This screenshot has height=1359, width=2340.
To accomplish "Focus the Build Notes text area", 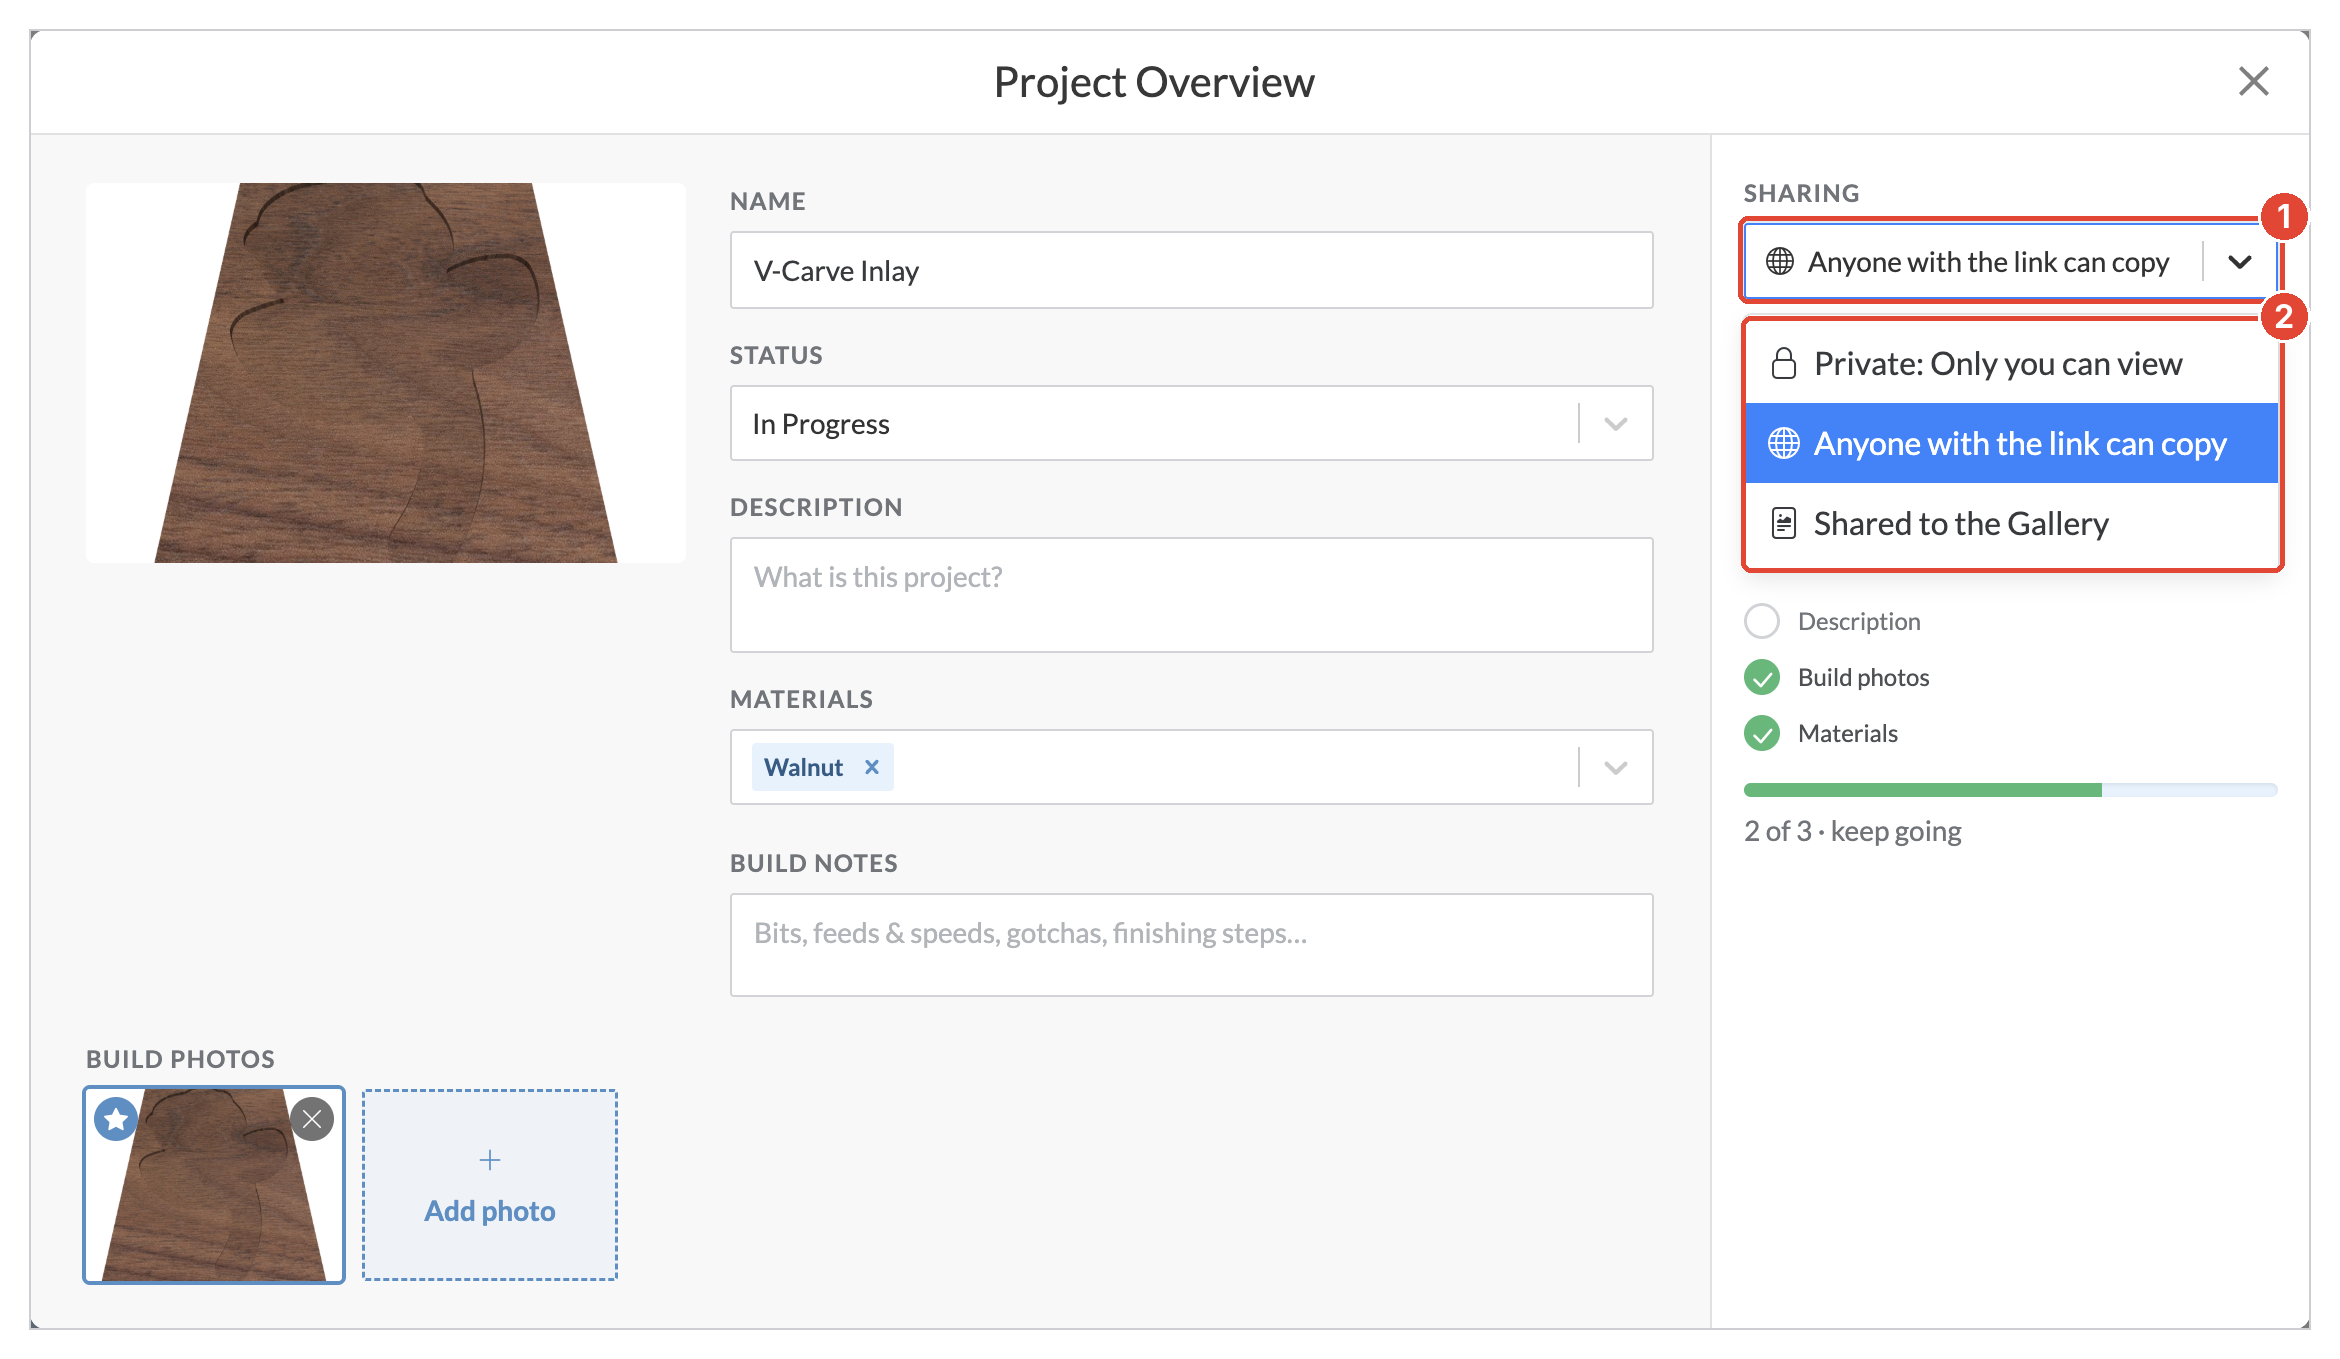I will point(1191,945).
